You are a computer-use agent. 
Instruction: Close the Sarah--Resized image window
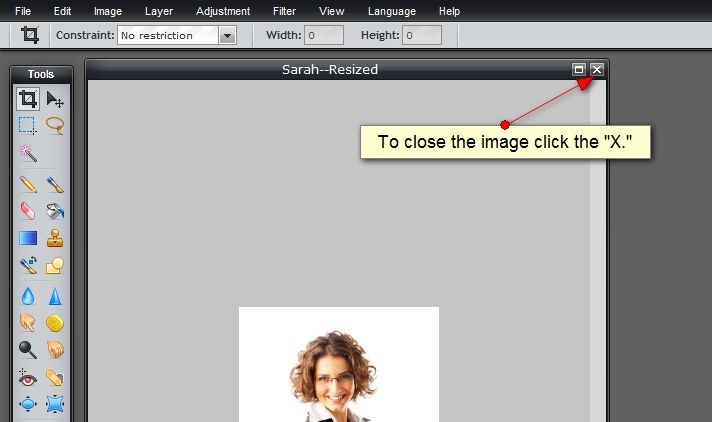[x=597, y=69]
